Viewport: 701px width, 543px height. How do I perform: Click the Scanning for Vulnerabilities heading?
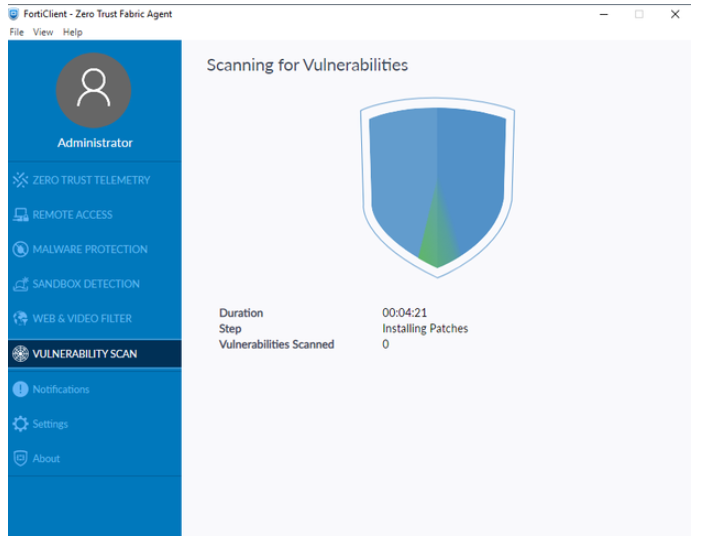tap(307, 65)
